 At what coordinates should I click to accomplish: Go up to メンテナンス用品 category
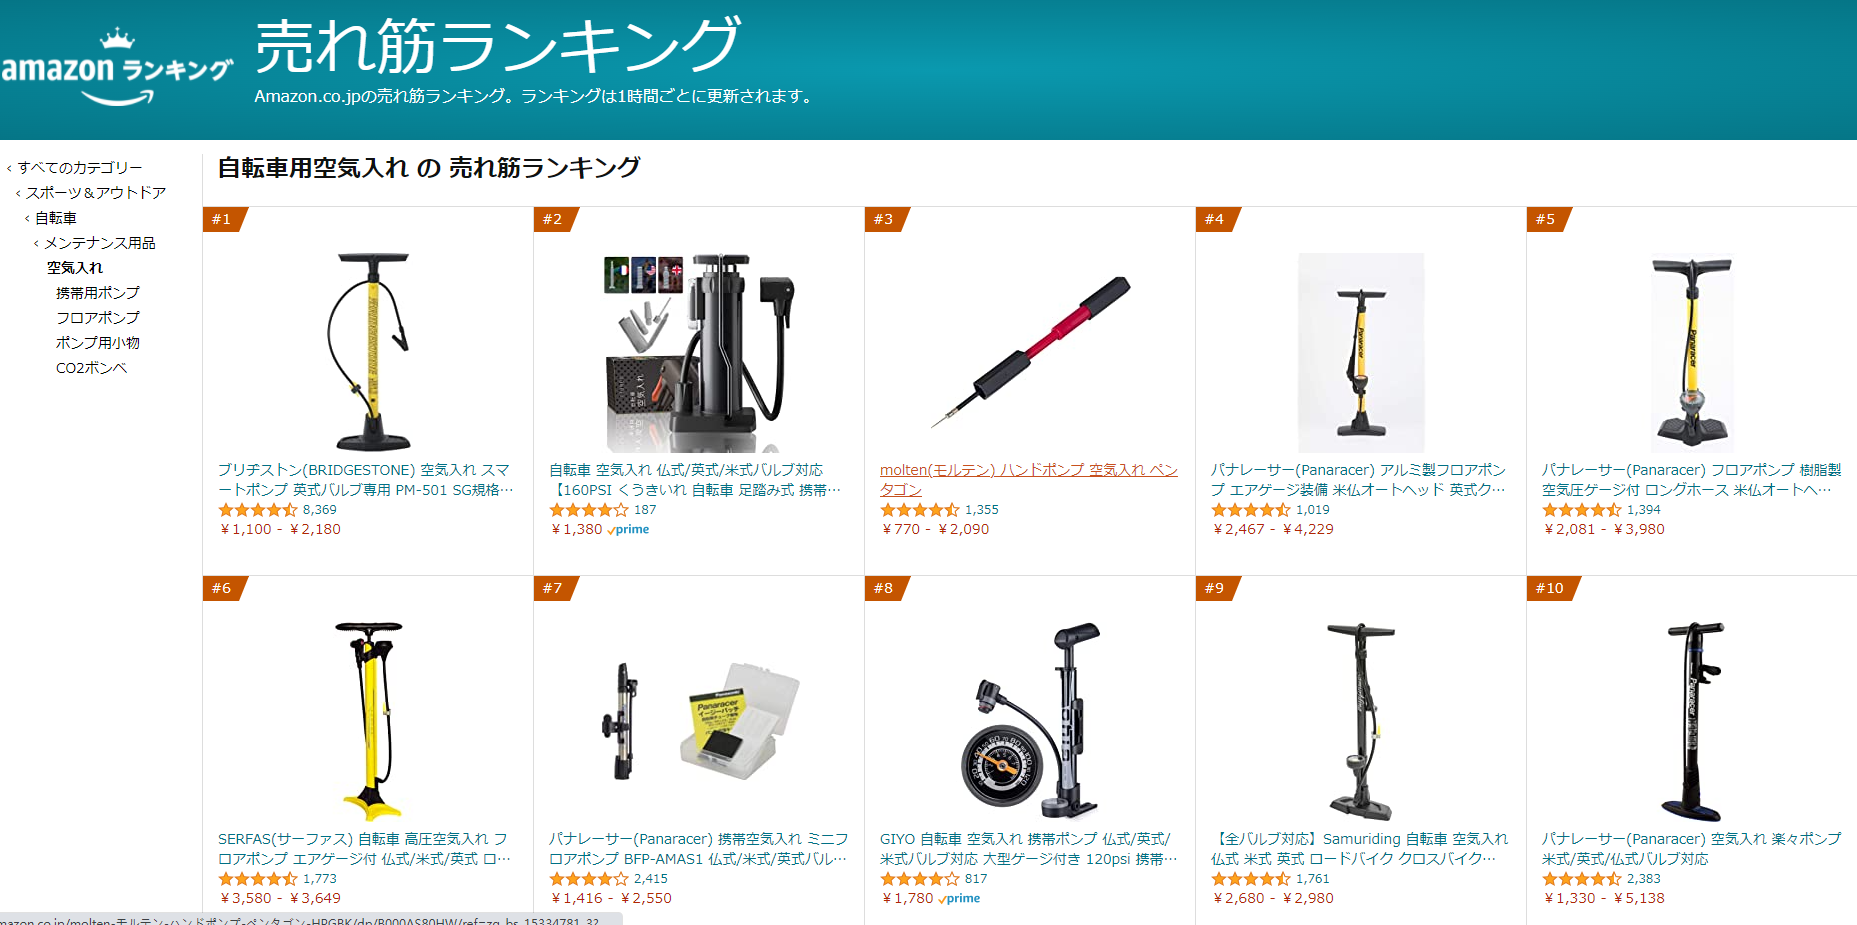100,242
